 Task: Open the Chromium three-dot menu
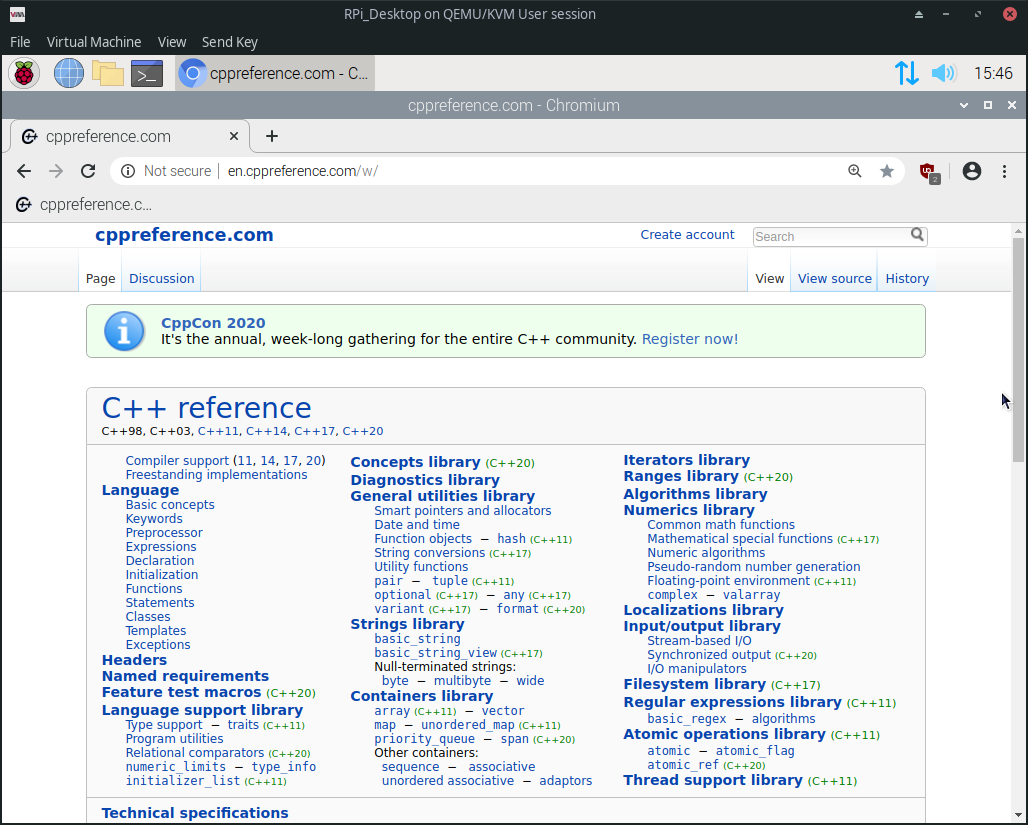pyautogui.click(x=1004, y=171)
